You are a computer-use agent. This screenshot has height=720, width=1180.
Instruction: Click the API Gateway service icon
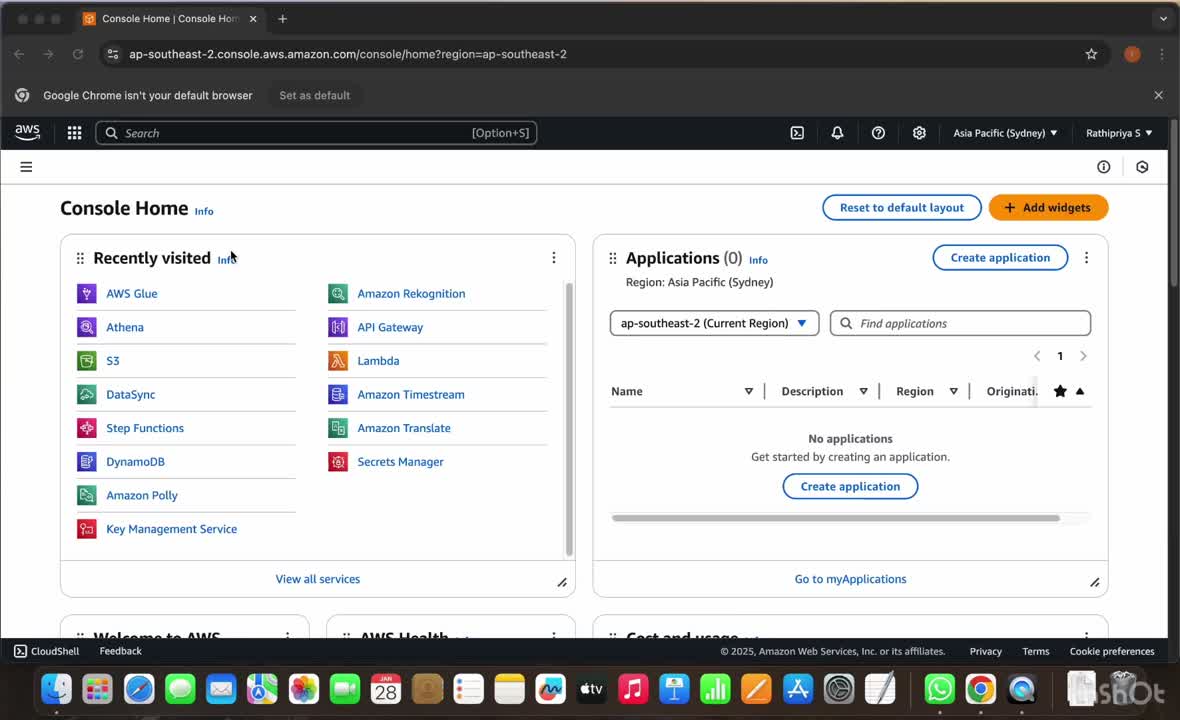tap(338, 327)
